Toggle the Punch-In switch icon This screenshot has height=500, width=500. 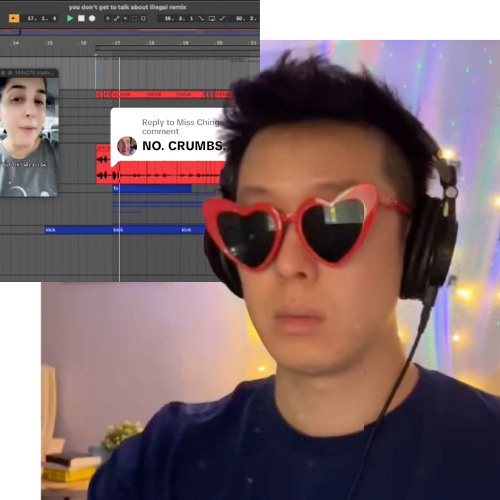click(x=201, y=19)
